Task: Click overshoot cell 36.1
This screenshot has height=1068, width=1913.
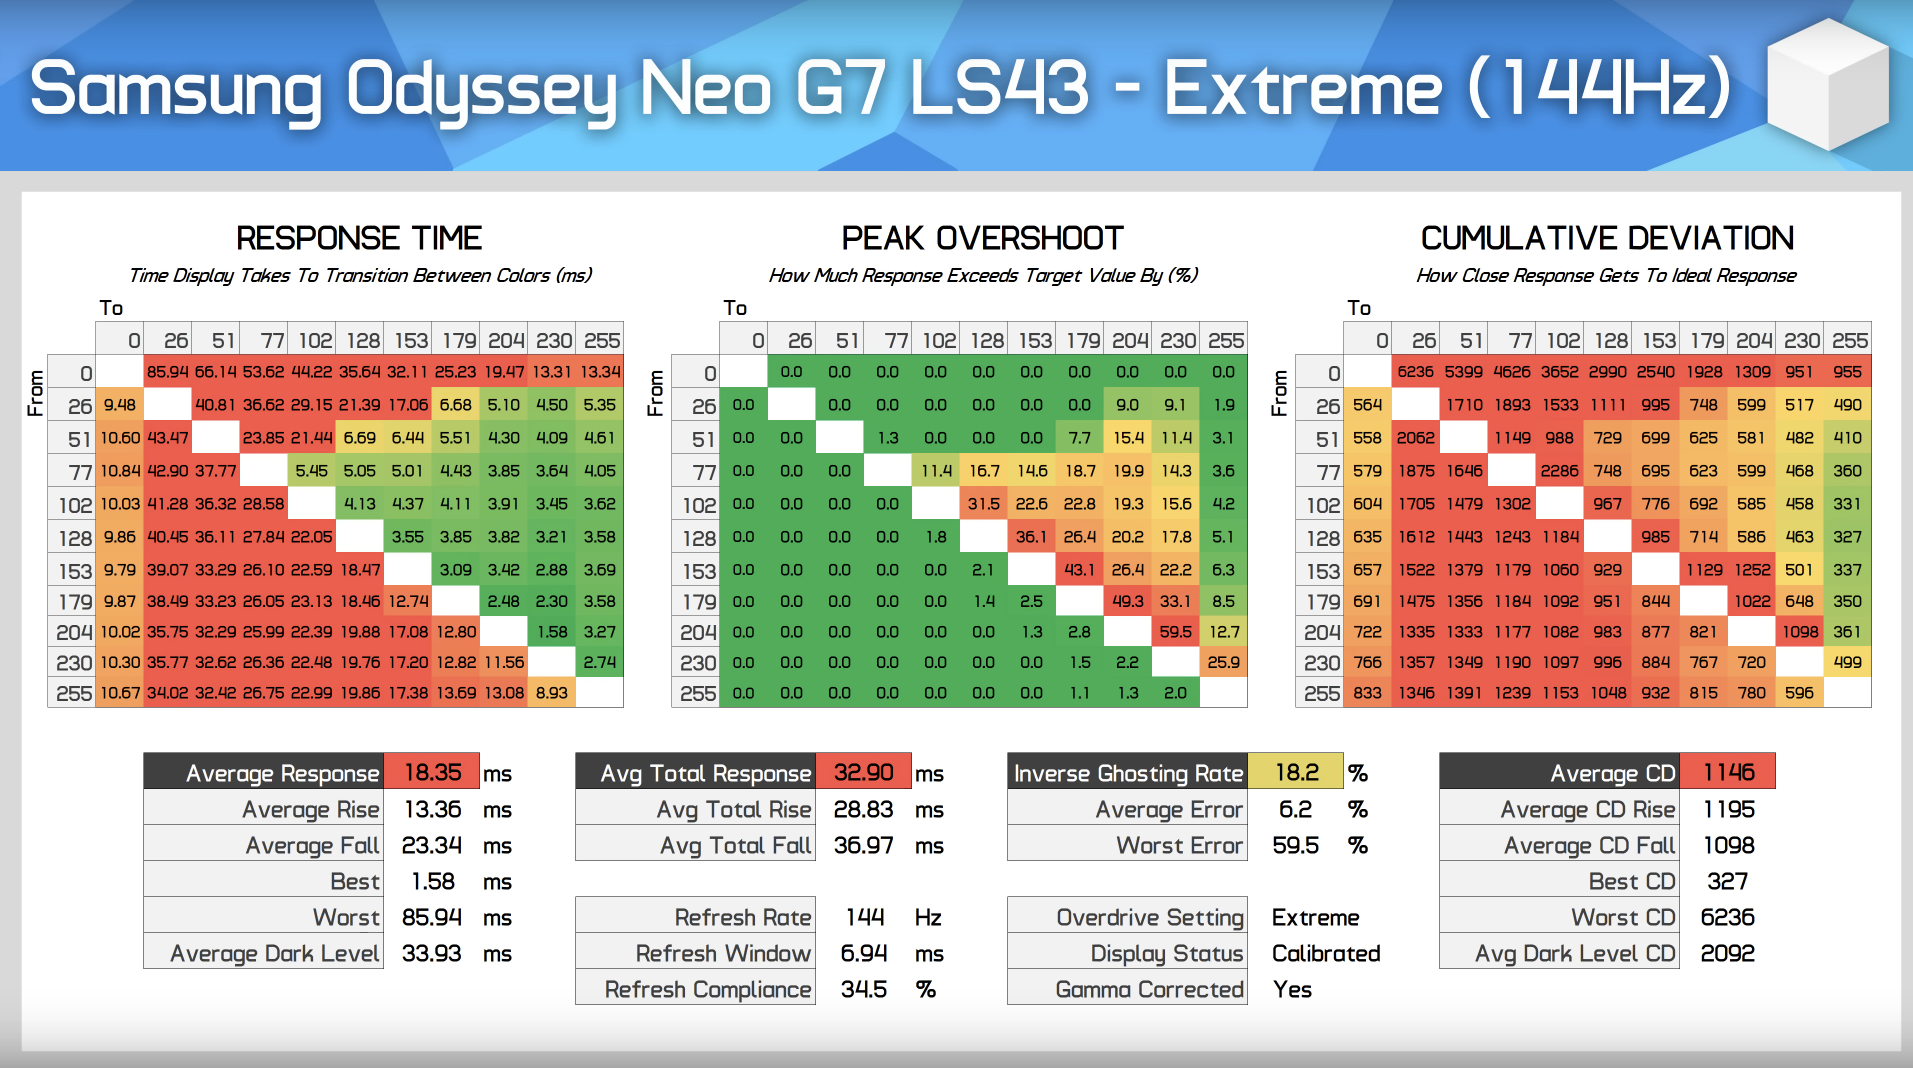Action: 1032,537
